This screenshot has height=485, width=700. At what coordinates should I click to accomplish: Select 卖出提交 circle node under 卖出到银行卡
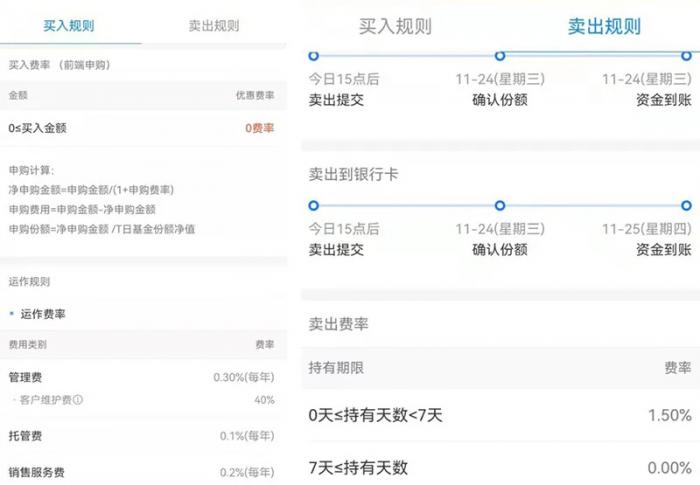click(313, 205)
